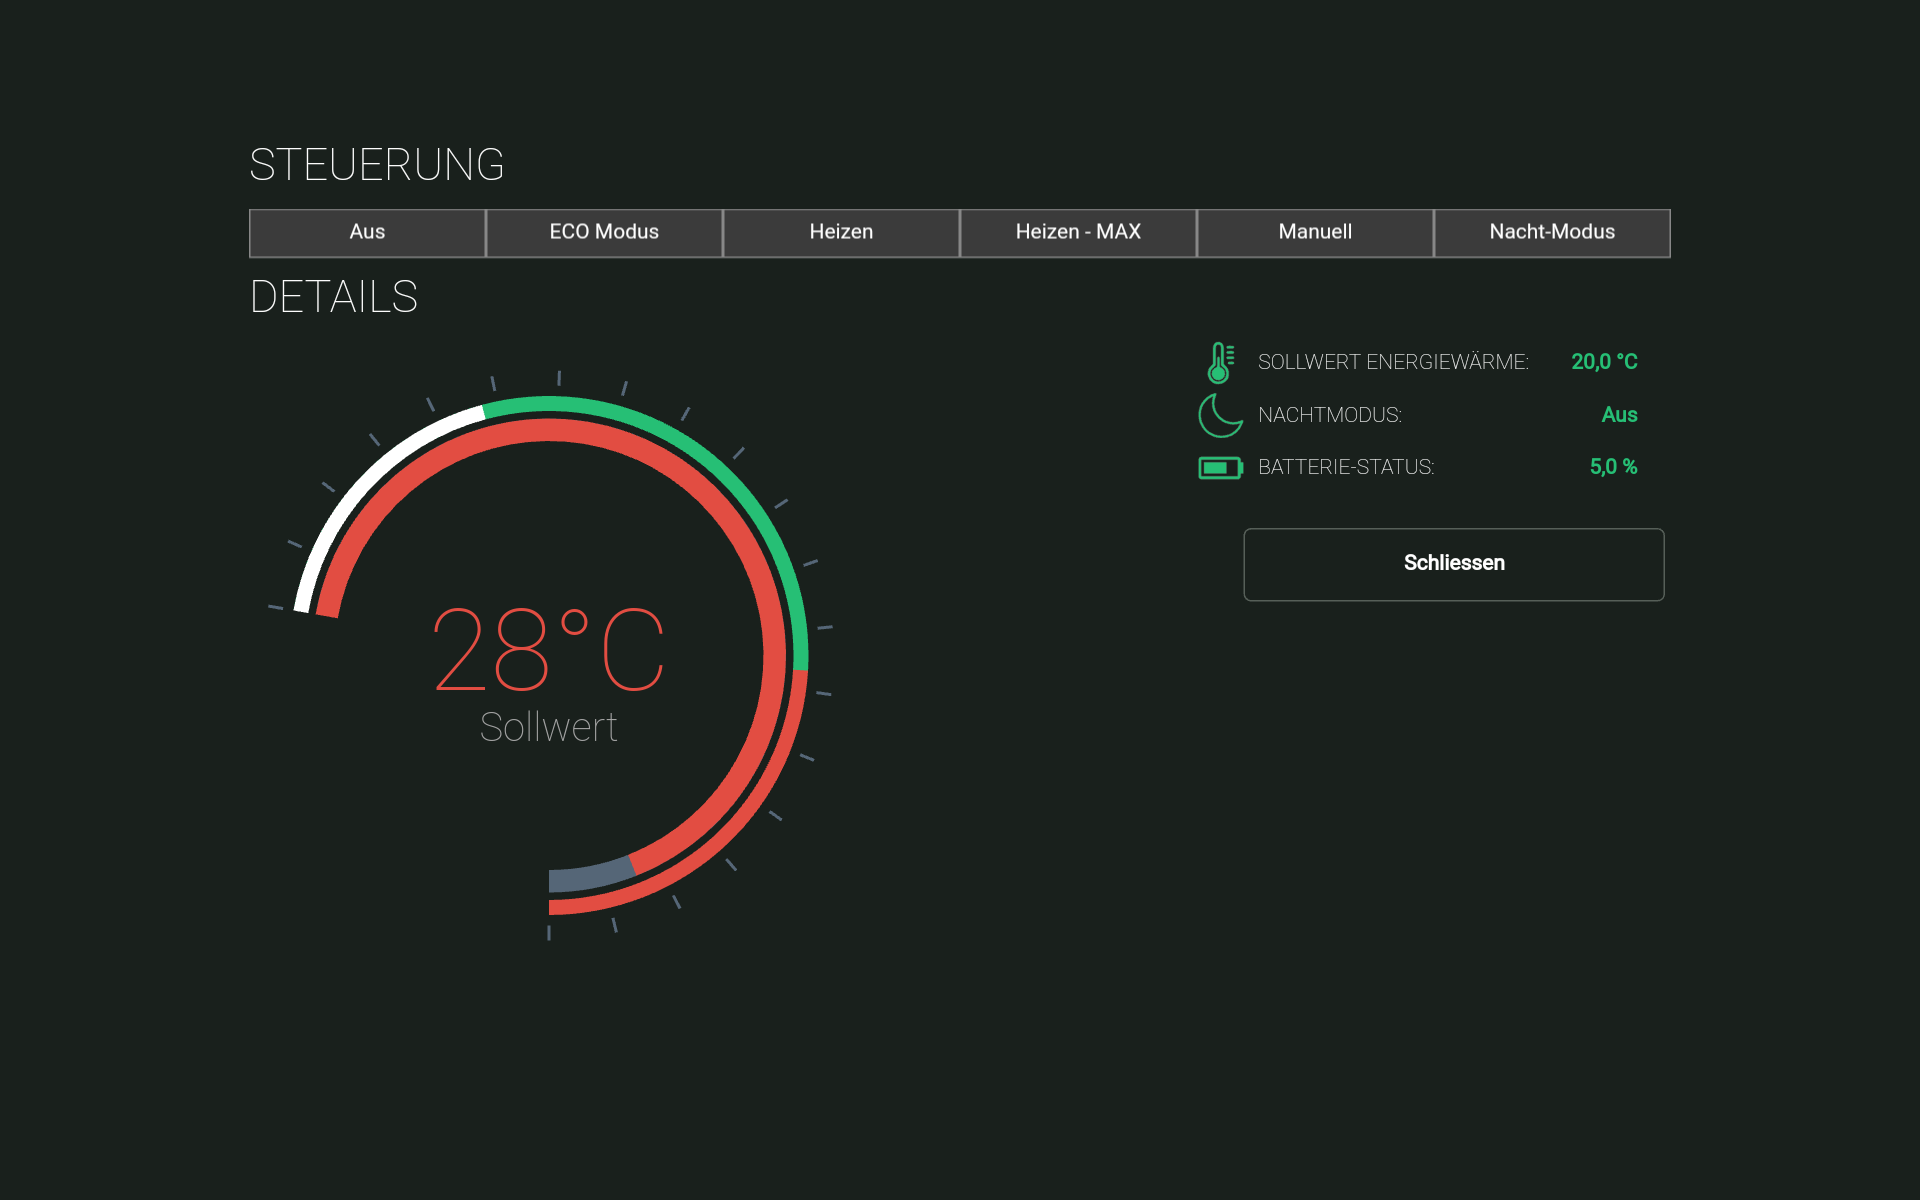Select the Aus mode button
Viewport: 1920px width, 1200px height.
pyautogui.click(x=367, y=232)
